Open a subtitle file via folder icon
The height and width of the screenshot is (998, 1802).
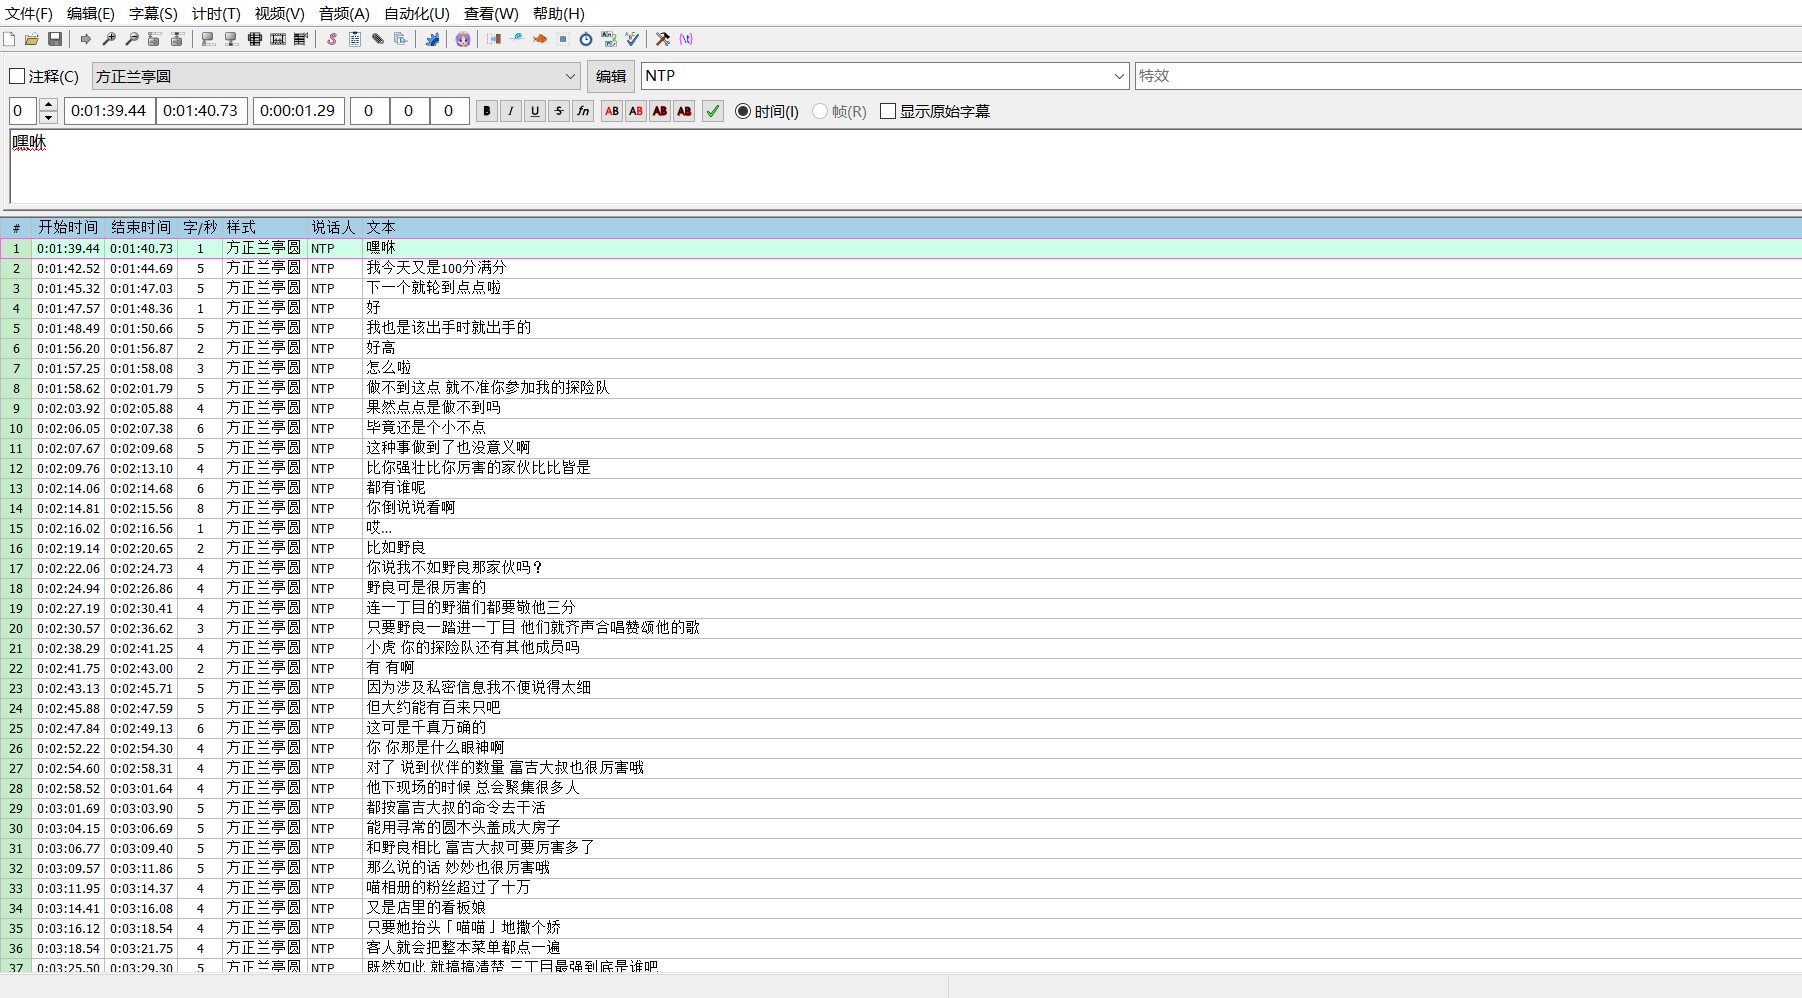(32, 39)
